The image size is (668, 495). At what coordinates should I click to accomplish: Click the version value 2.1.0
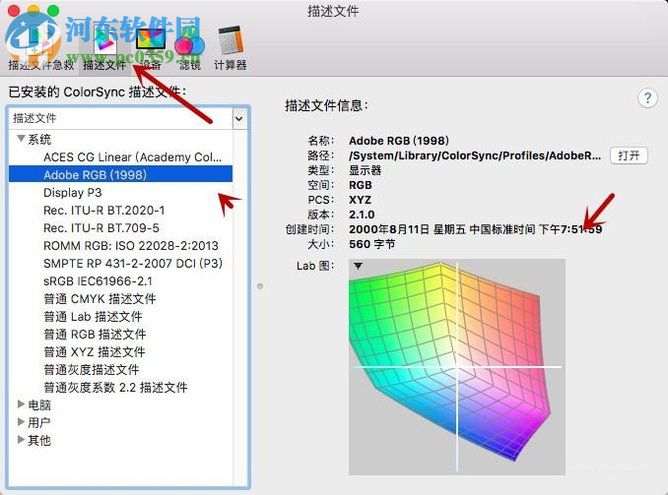(362, 215)
